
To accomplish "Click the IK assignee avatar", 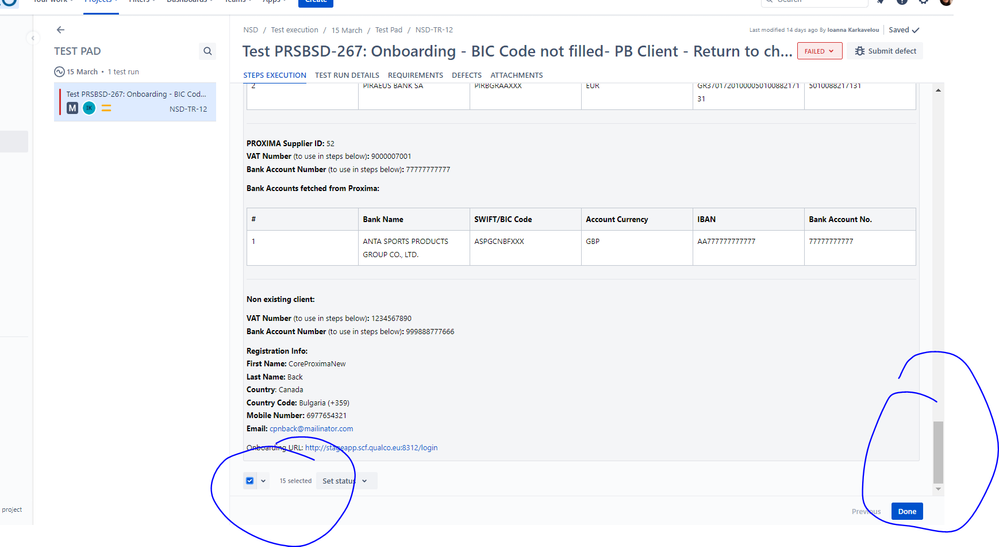I will click(x=89, y=108).
